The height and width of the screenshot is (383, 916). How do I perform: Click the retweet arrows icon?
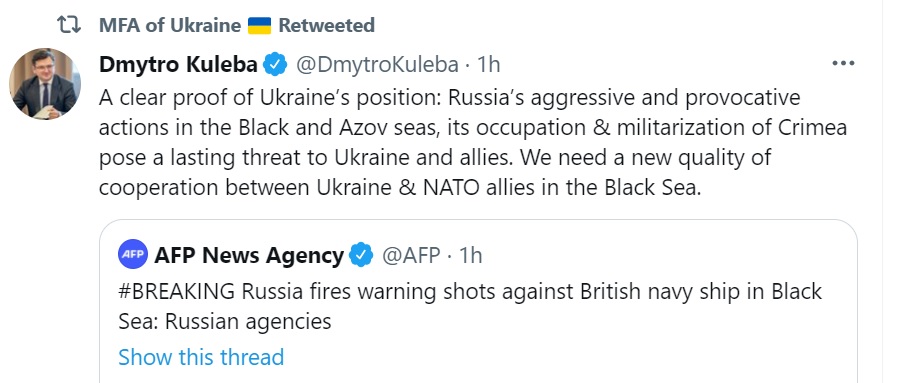[x=68, y=25]
